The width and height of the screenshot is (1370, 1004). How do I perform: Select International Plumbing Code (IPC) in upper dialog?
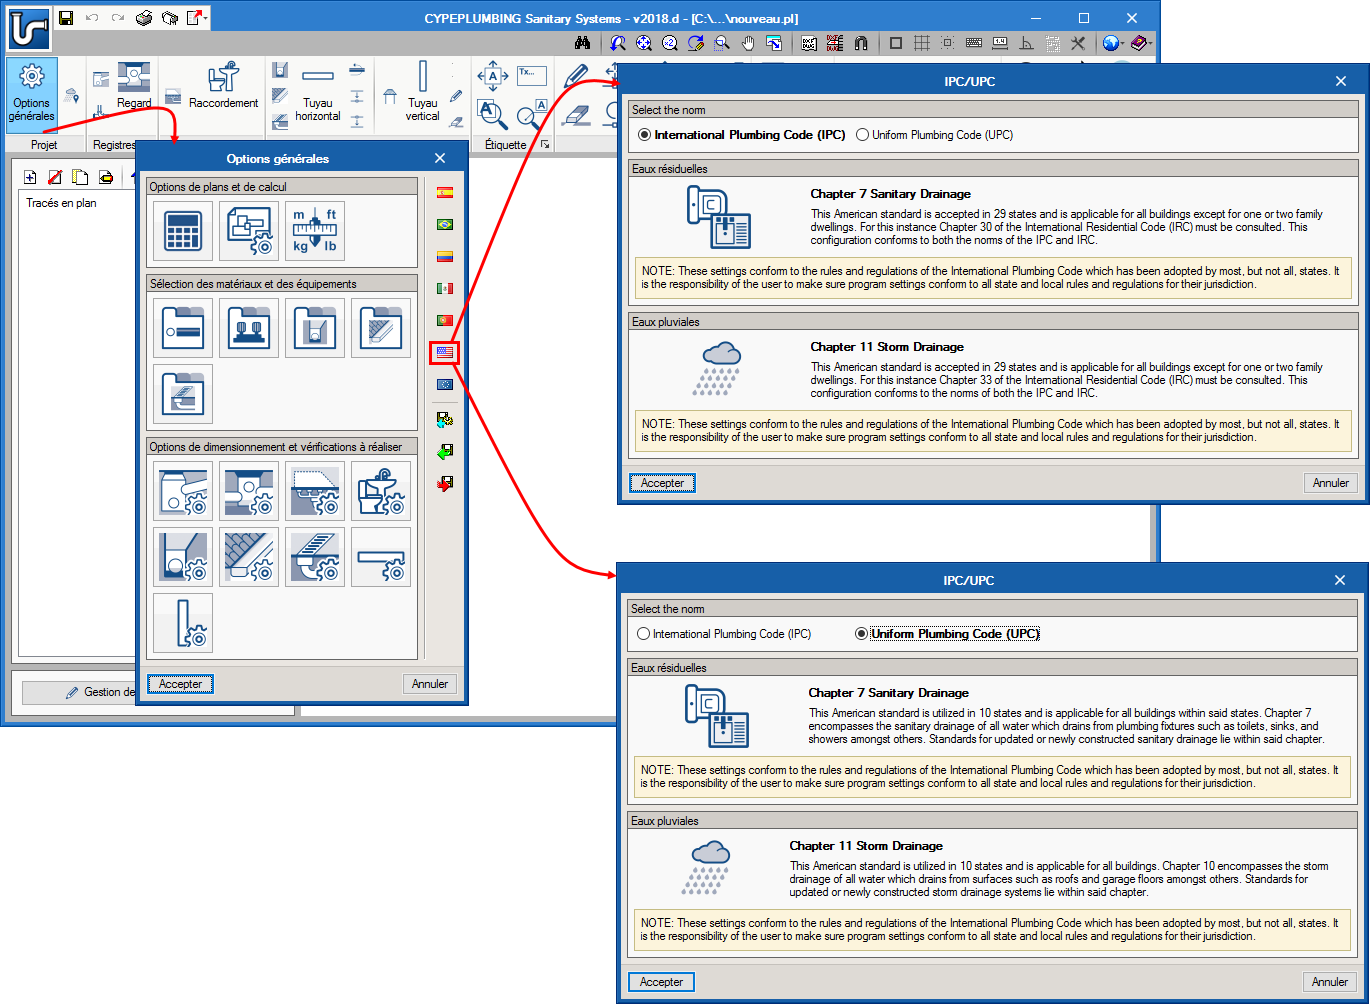[645, 135]
